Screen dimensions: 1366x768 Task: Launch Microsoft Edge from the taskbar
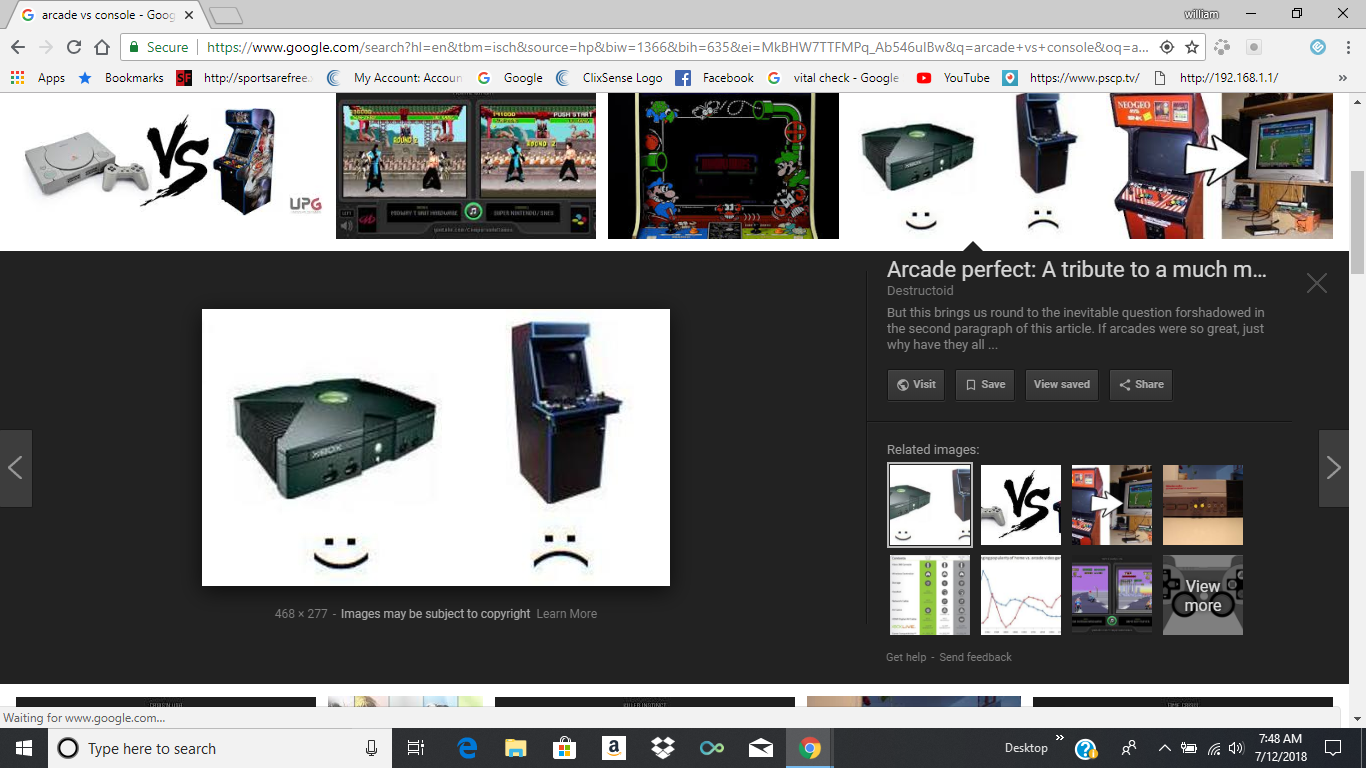(467, 748)
